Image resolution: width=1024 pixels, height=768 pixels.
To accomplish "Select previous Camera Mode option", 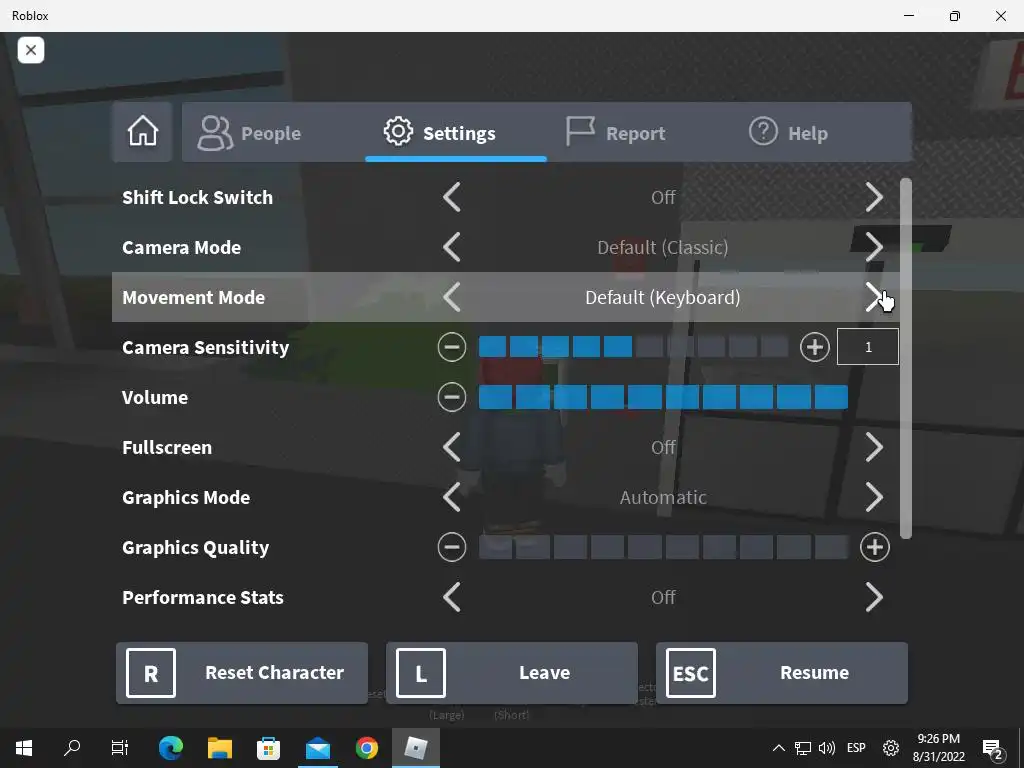I will (x=452, y=248).
